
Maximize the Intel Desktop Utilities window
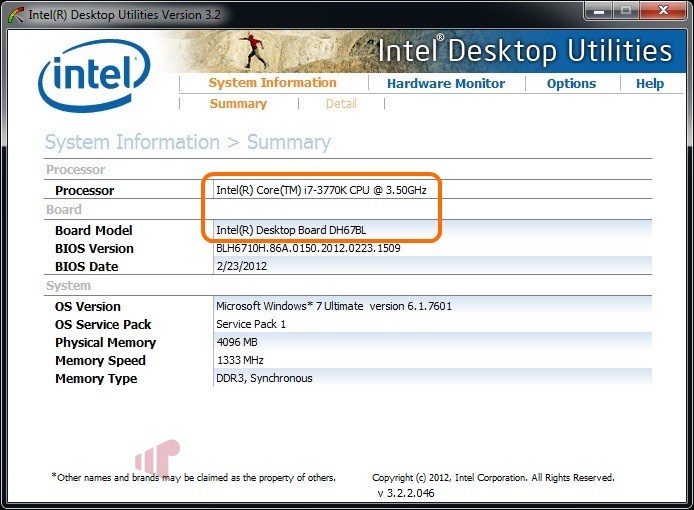point(626,11)
